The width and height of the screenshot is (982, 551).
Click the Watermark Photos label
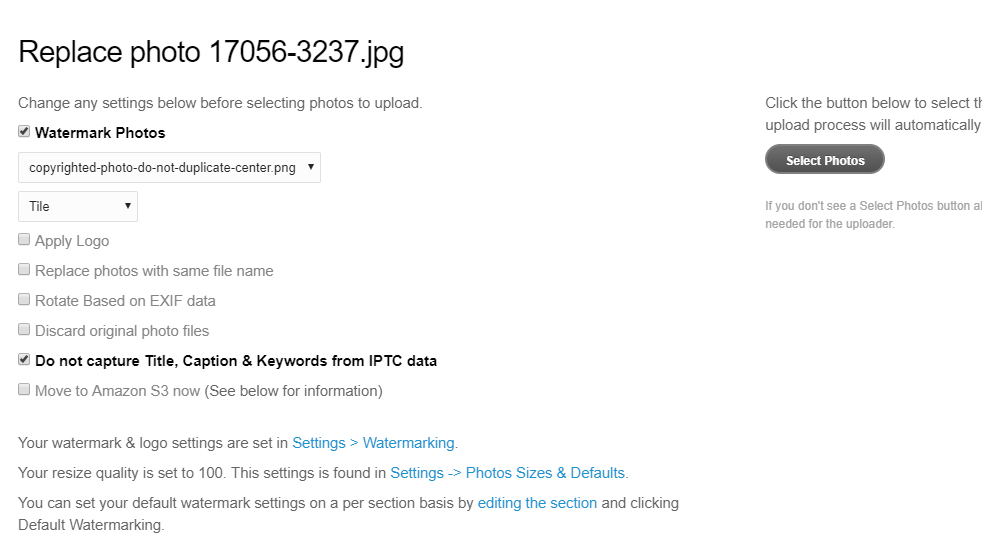(100, 133)
